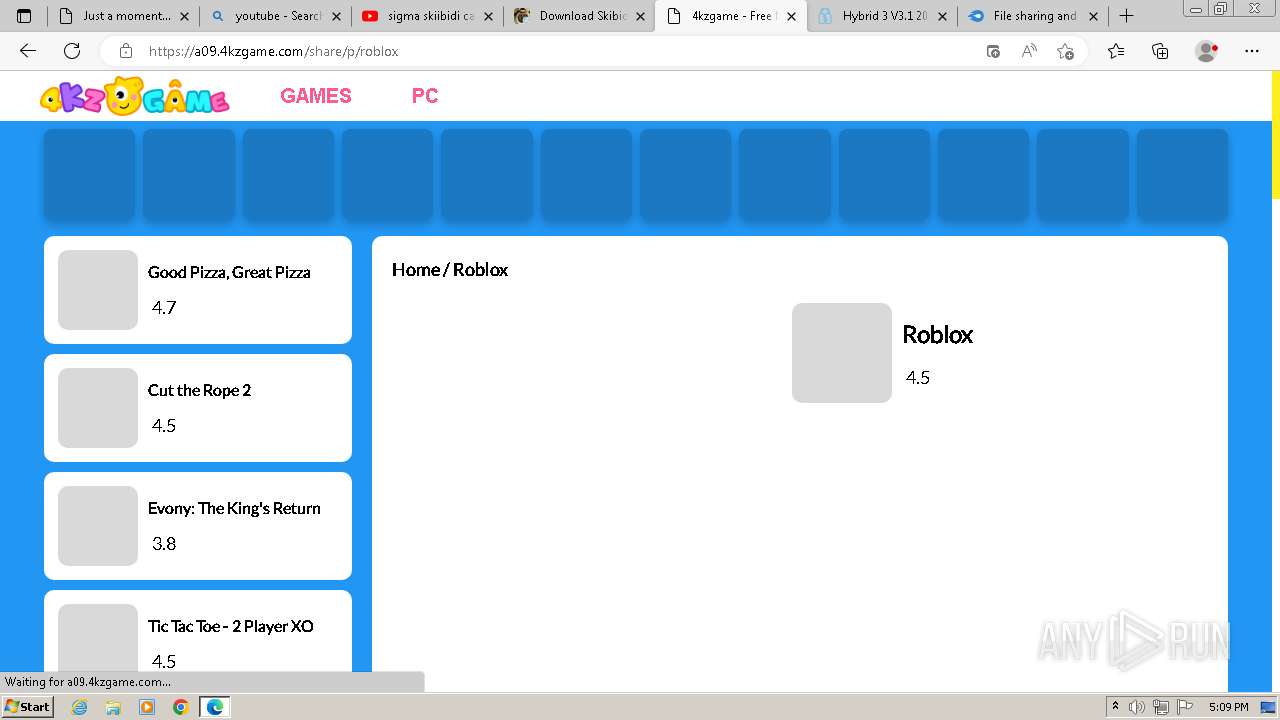The height and width of the screenshot is (720, 1280).
Task: Click Good Pizza, Great Pizza thumbnail
Action: (x=98, y=290)
